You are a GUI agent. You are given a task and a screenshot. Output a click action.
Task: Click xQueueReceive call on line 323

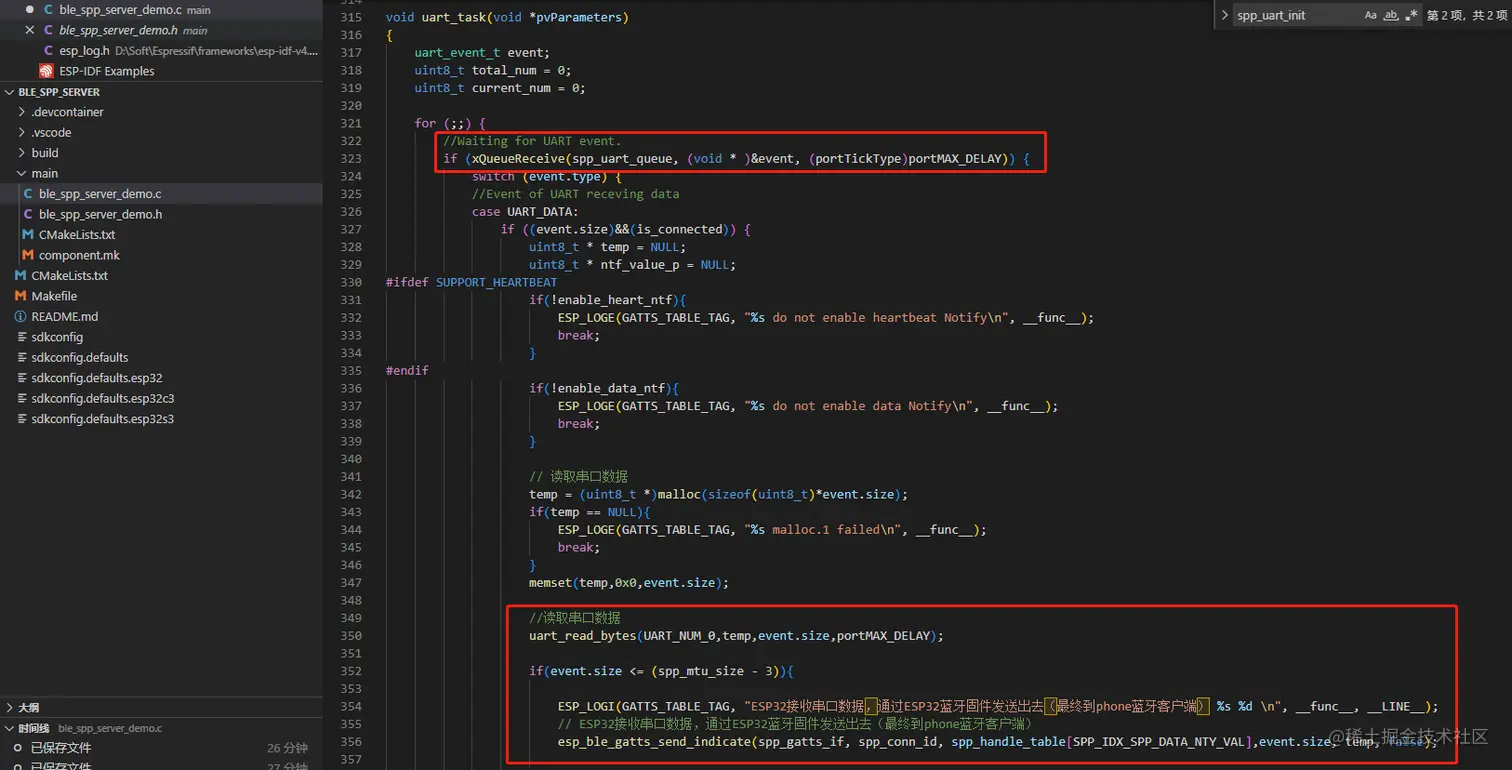[519, 159]
